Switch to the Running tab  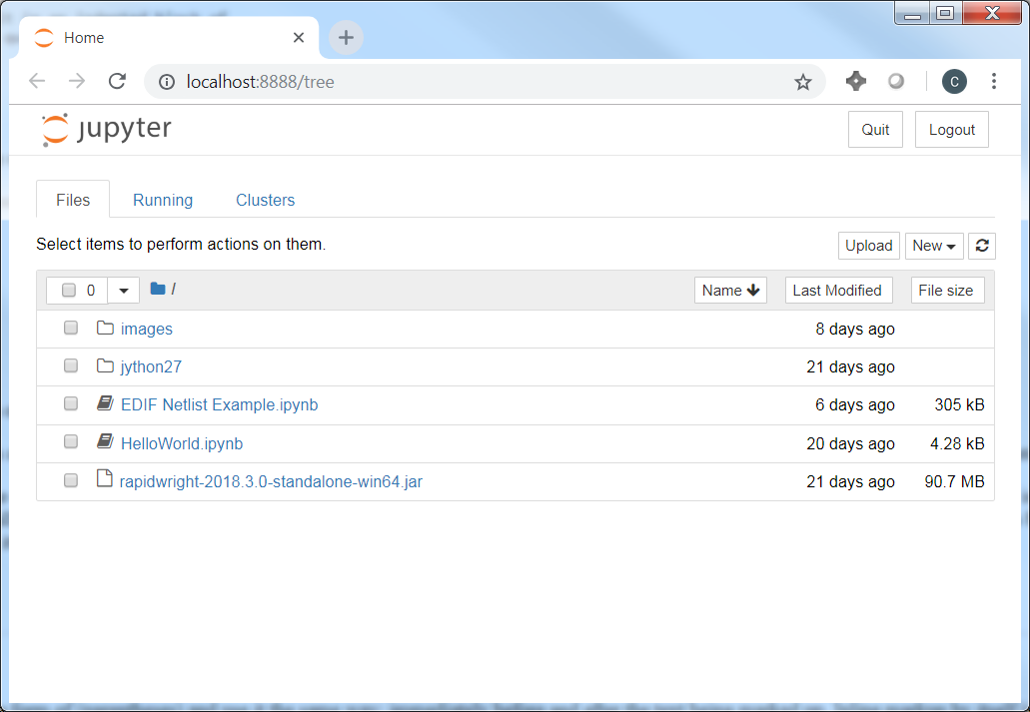click(163, 200)
